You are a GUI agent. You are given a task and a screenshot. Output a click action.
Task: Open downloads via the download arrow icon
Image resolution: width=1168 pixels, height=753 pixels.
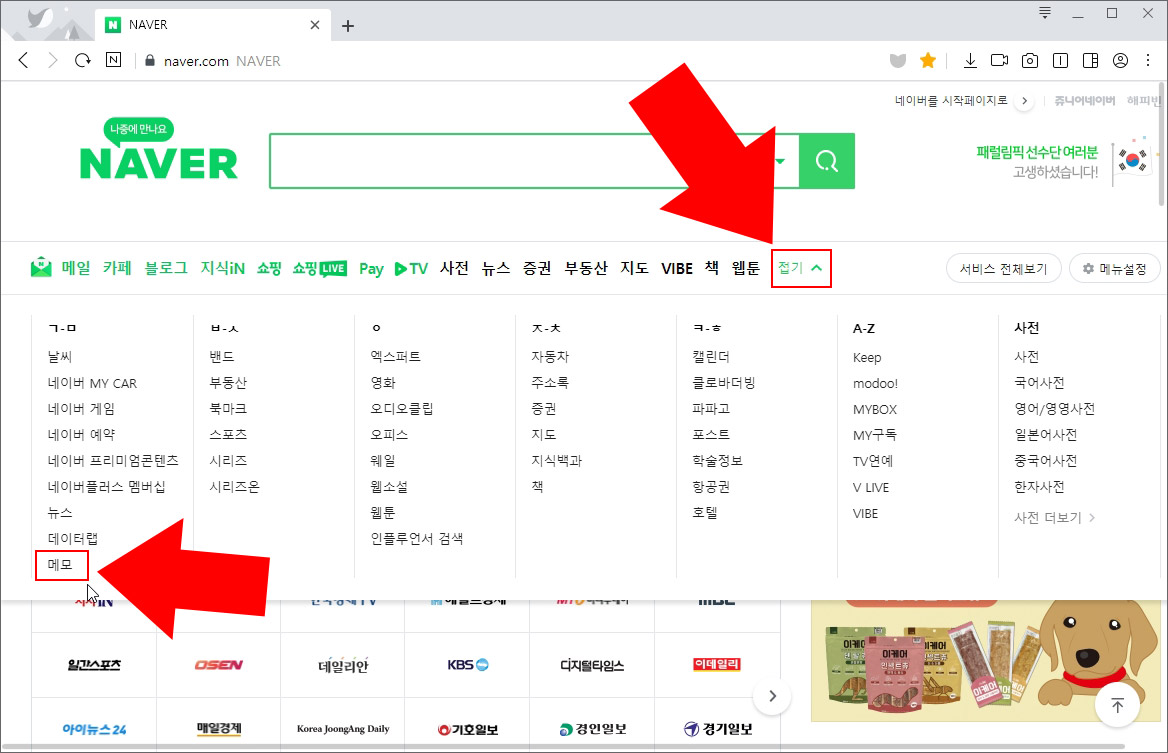(969, 60)
